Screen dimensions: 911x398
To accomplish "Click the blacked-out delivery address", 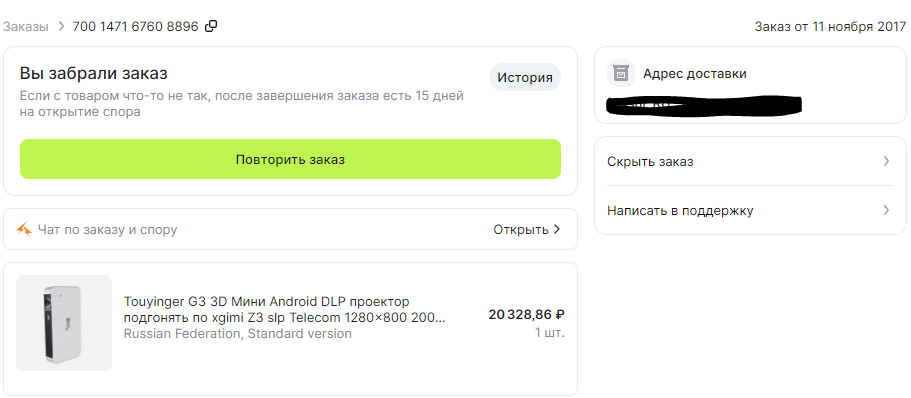I will pyautogui.click(x=704, y=105).
